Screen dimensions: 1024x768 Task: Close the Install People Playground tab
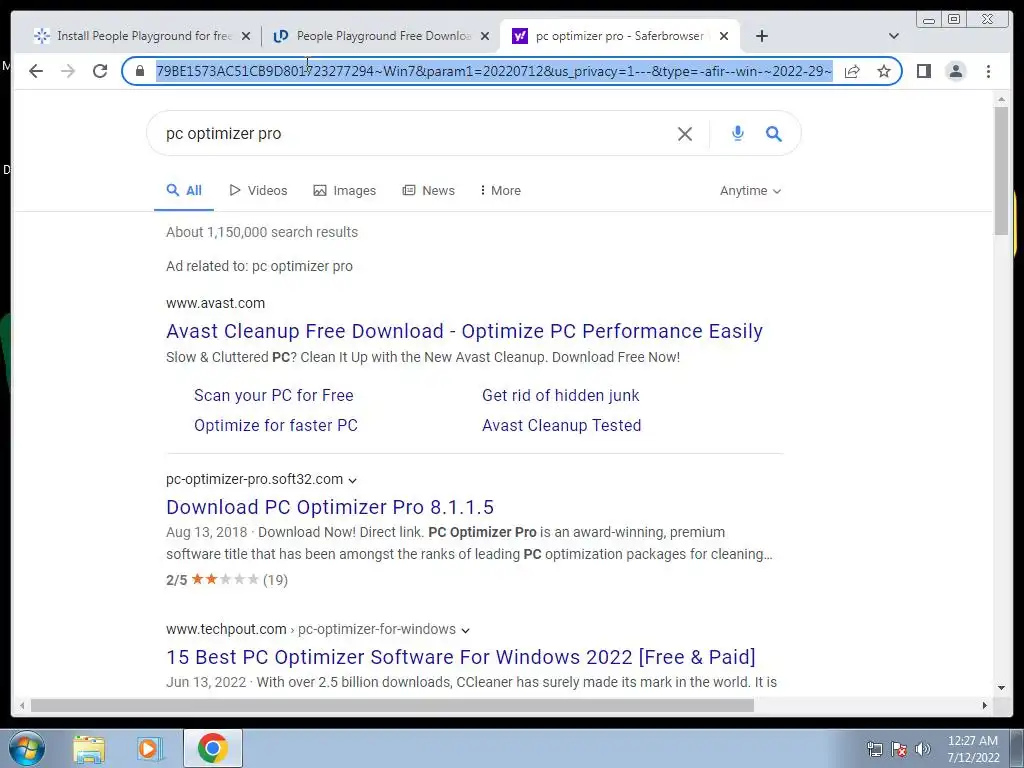click(246, 36)
